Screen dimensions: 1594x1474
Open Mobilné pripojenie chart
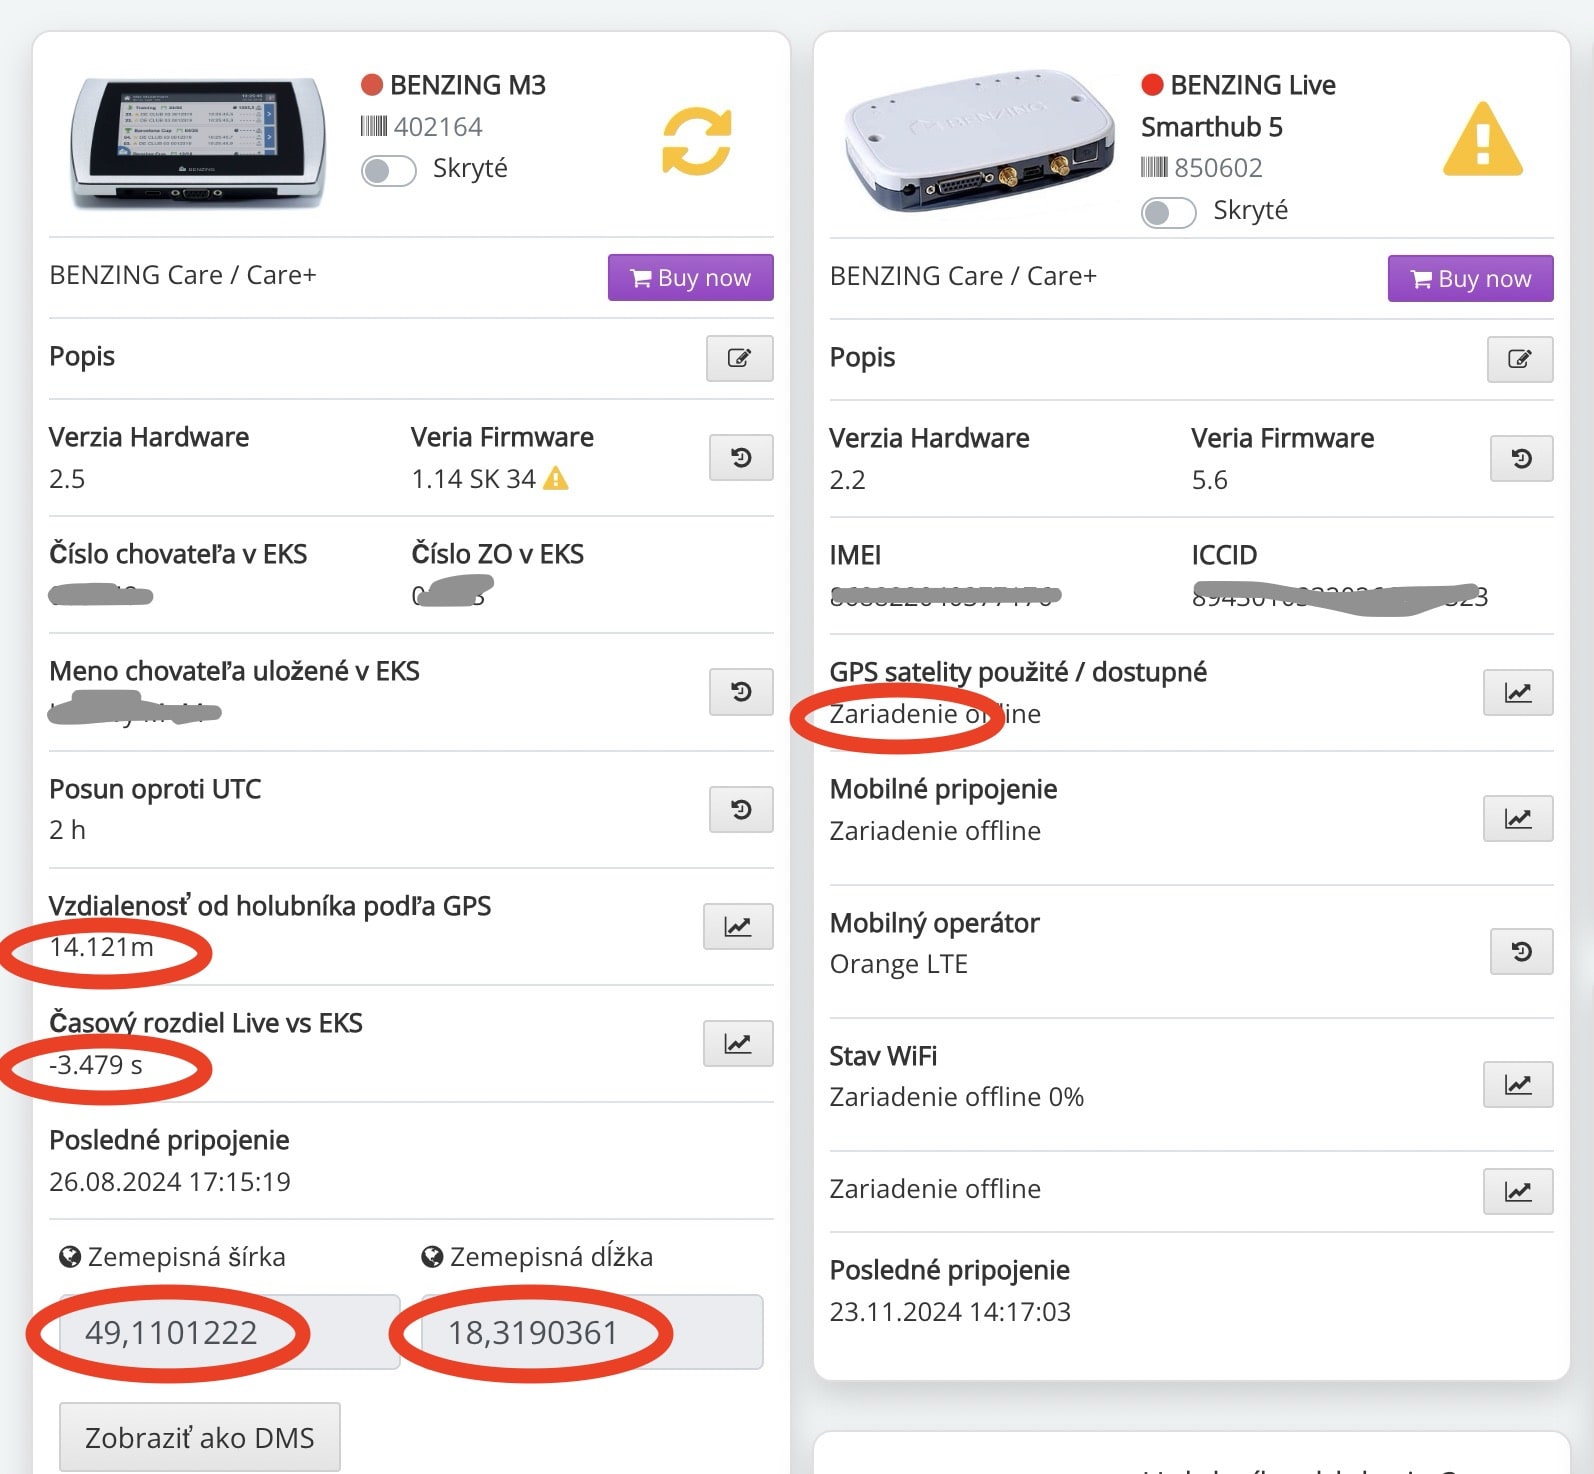point(1518,818)
